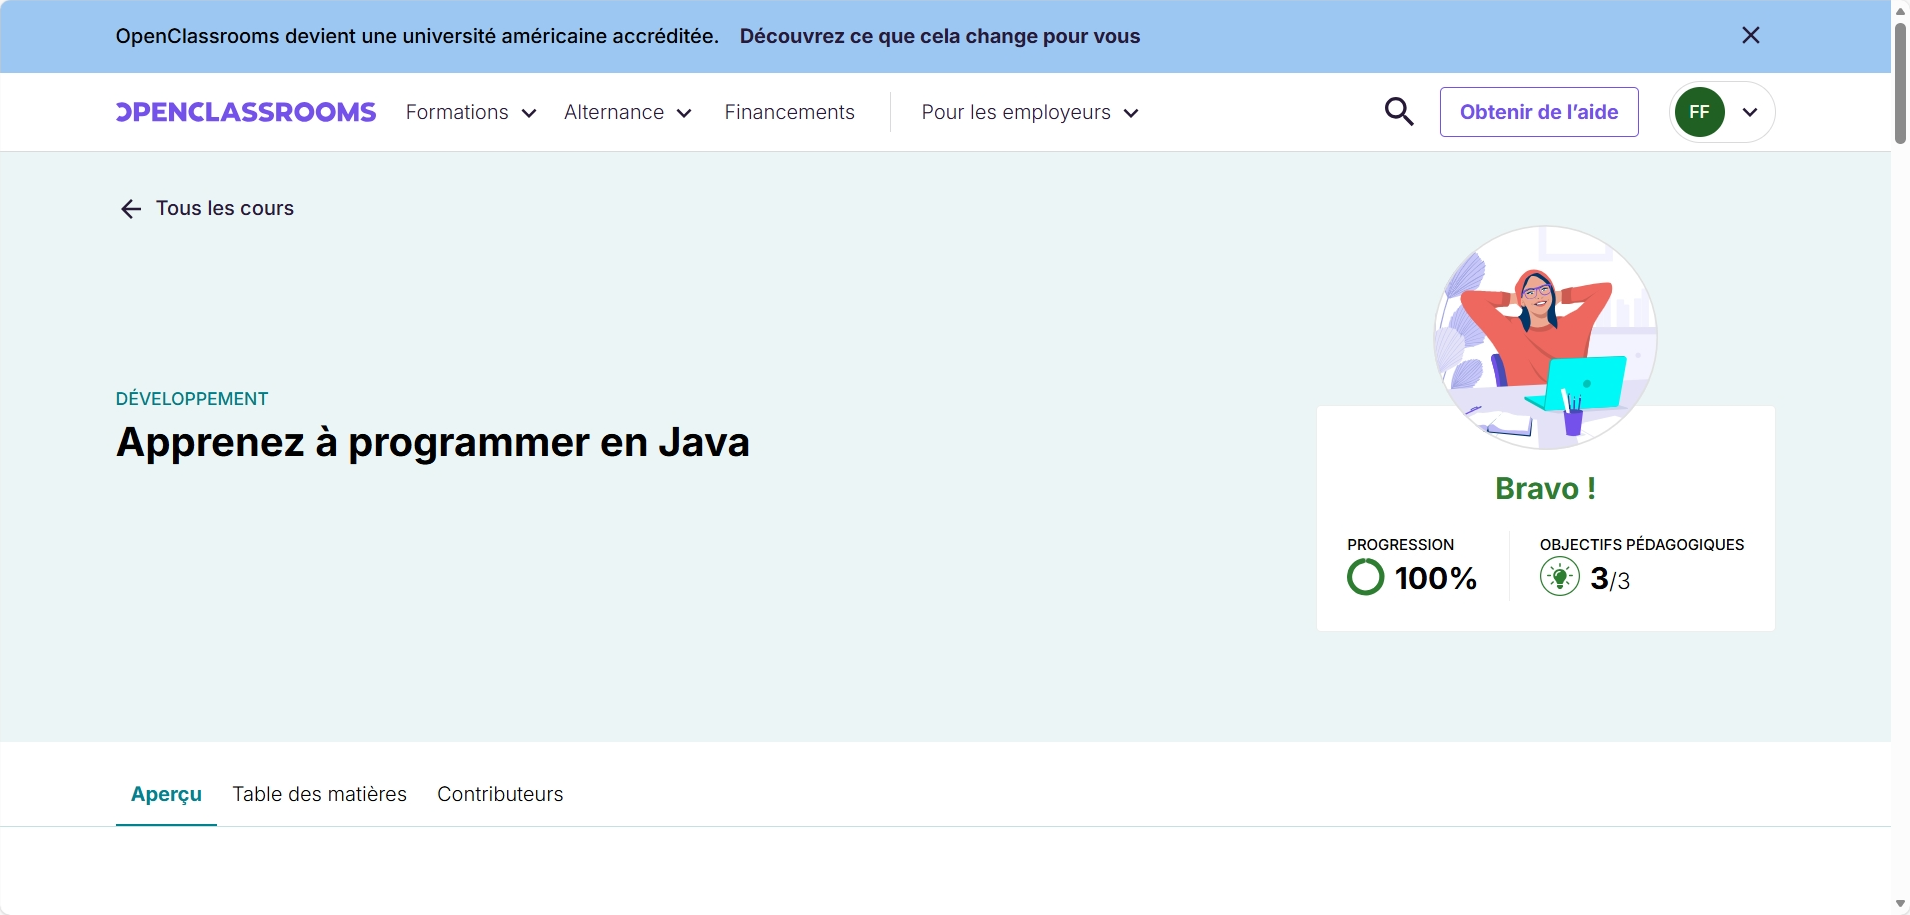Expand the account menu chevron
The width and height of the screenshot is (1910, 915).
(x=1750, y=112)
